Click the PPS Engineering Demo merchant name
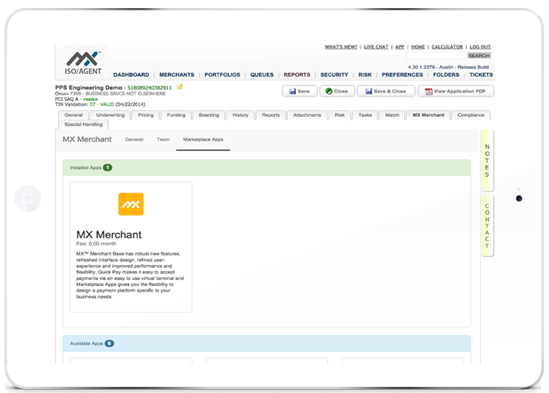 click(89, 88)
